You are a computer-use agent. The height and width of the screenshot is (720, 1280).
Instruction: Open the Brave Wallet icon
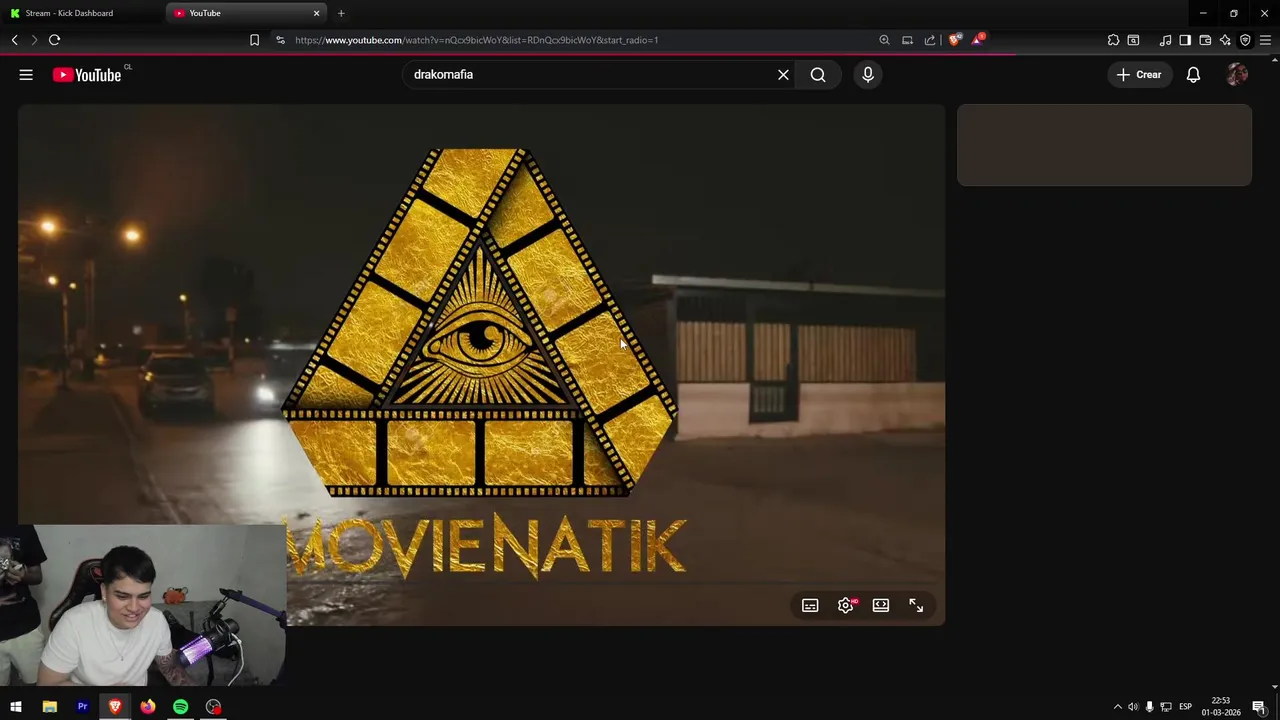pos(1205,40)
